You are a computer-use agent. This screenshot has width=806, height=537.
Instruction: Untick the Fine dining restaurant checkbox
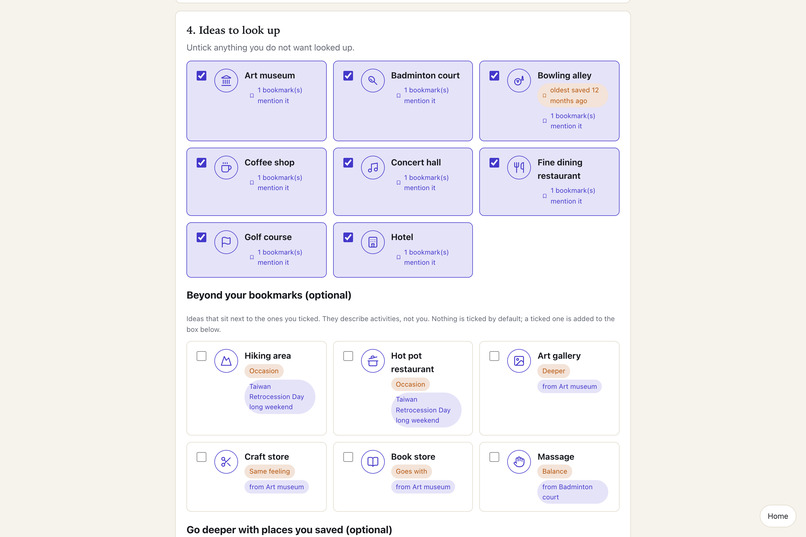[x=494, y=162]
